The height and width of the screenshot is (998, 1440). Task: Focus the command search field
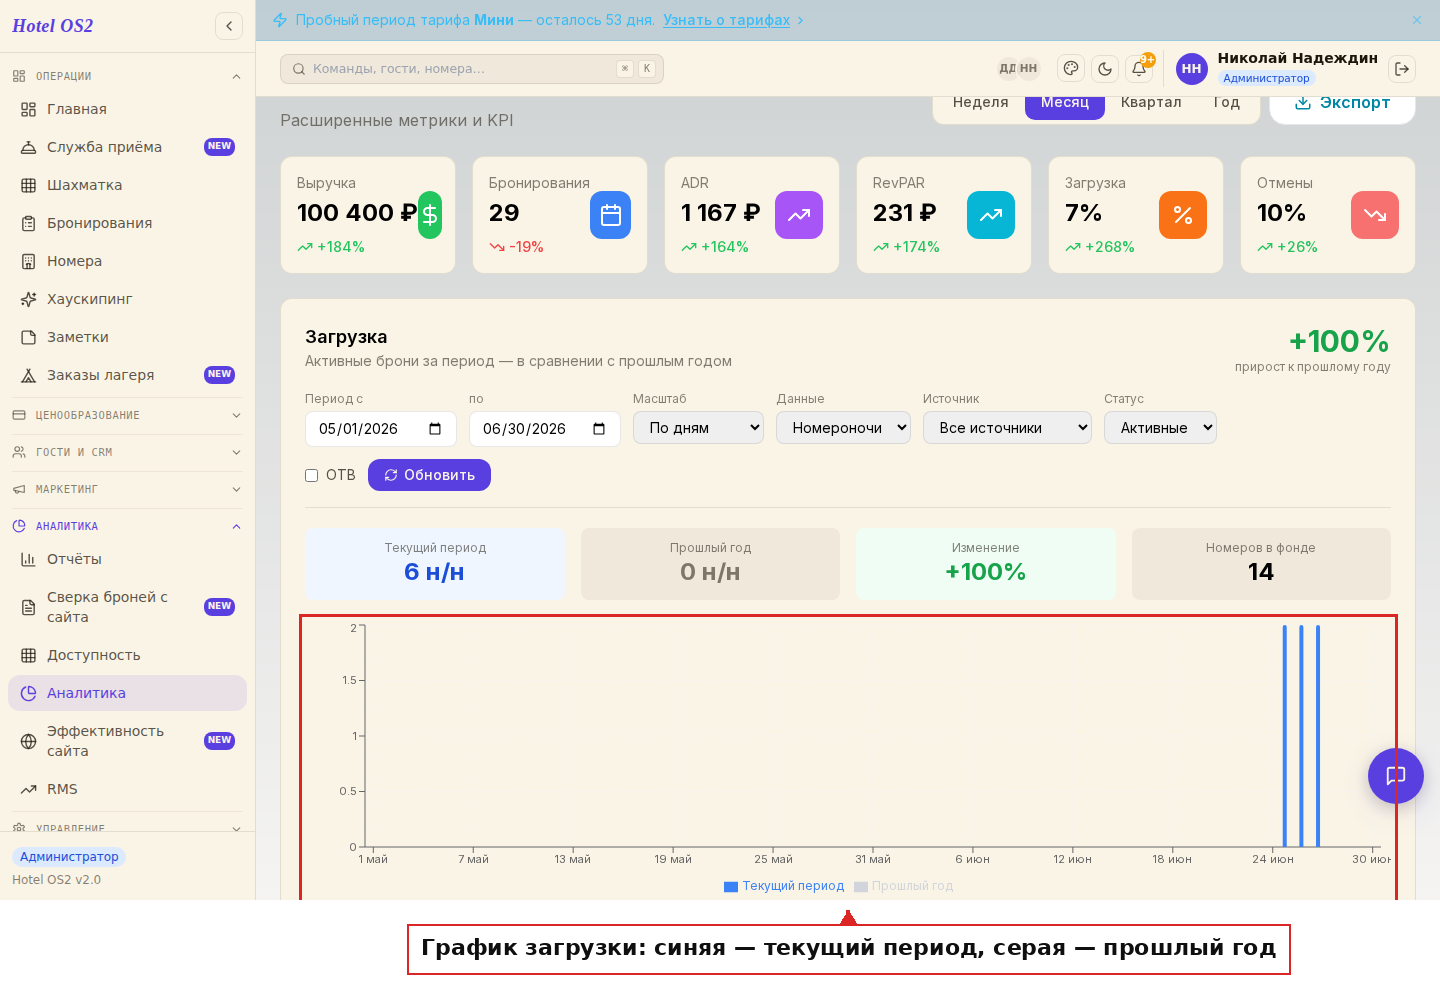tap(472, 69)
